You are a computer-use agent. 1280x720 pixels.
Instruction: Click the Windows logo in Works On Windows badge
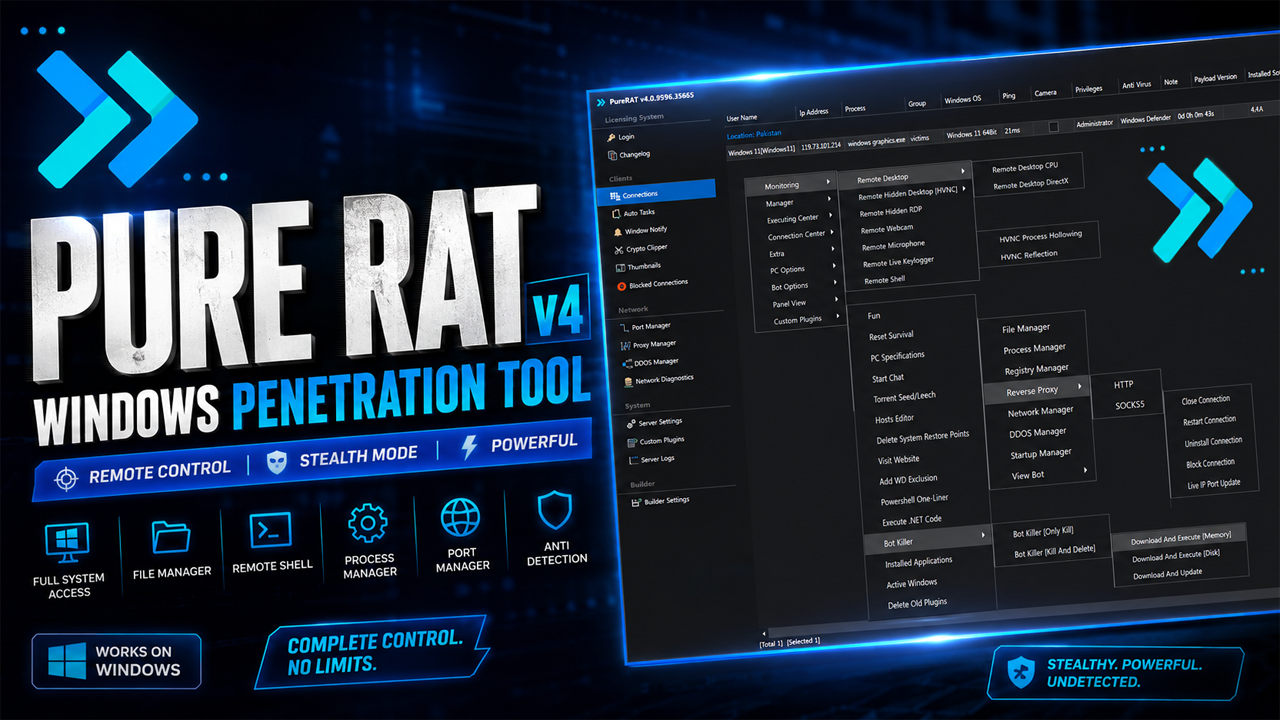pyautogui.click(x=68, y=662)
